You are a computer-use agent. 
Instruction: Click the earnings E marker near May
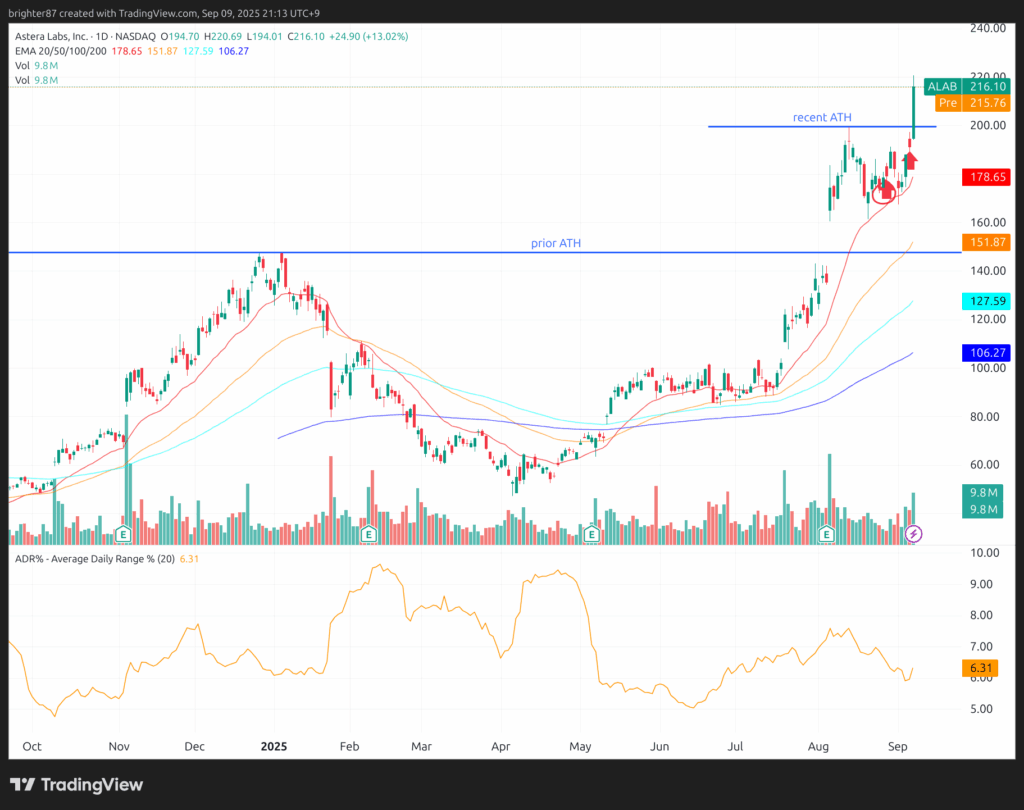592,534
